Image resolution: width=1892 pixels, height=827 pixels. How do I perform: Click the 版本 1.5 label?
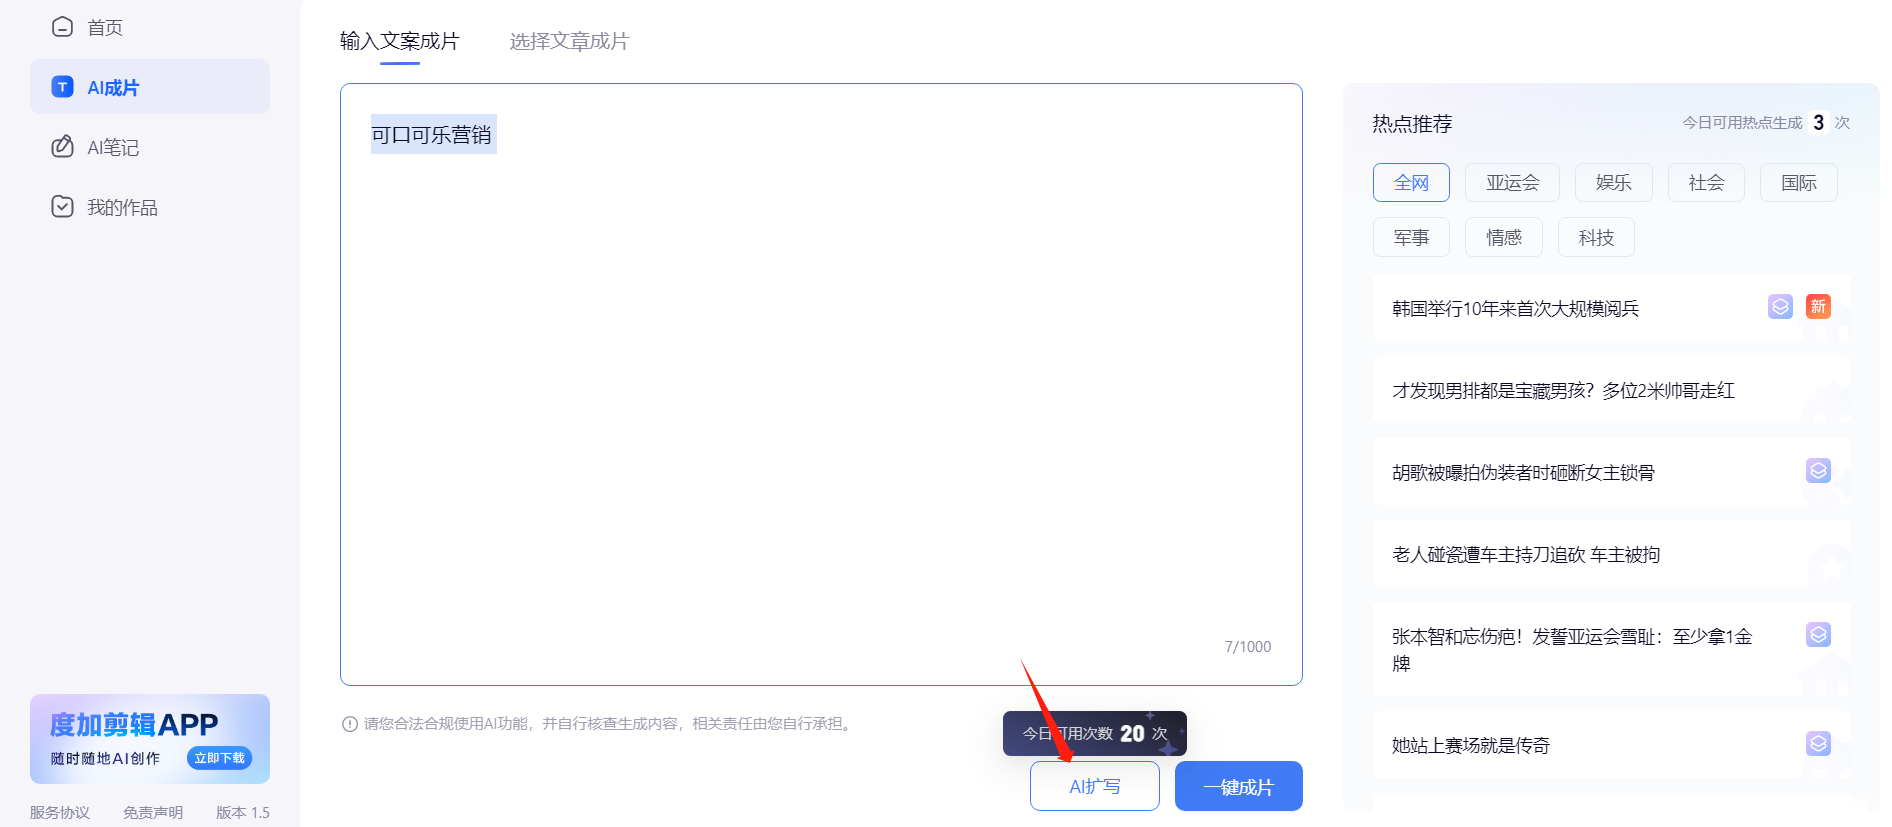tap(243, 812)
